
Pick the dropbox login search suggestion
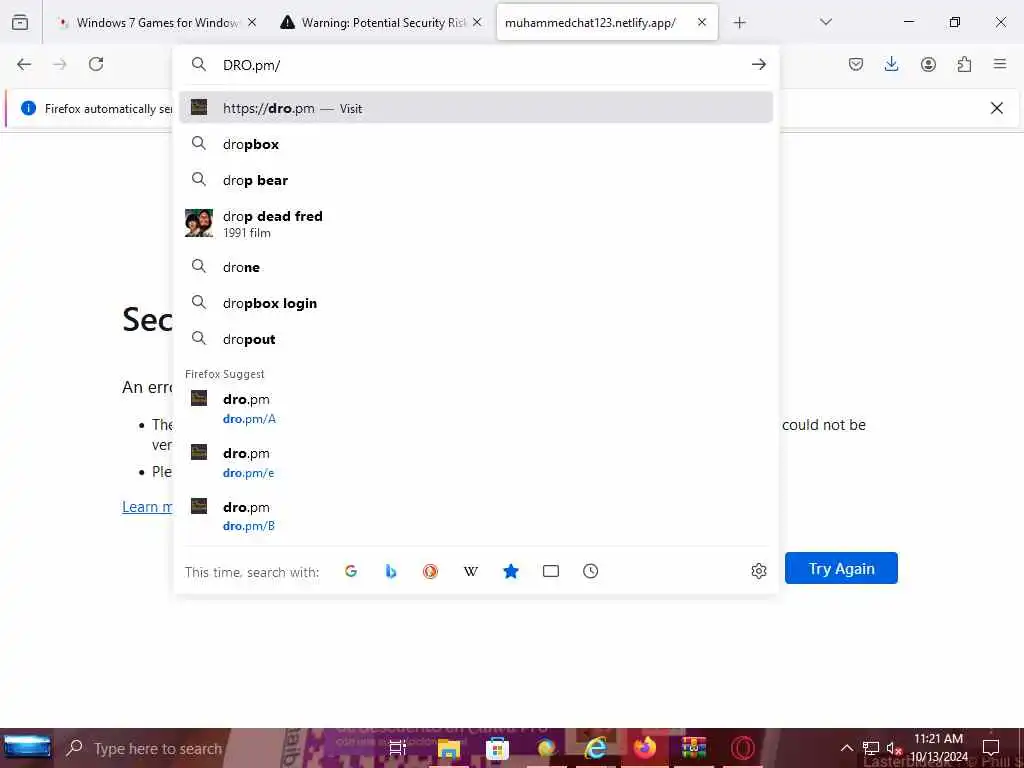(x=475, y=303)
